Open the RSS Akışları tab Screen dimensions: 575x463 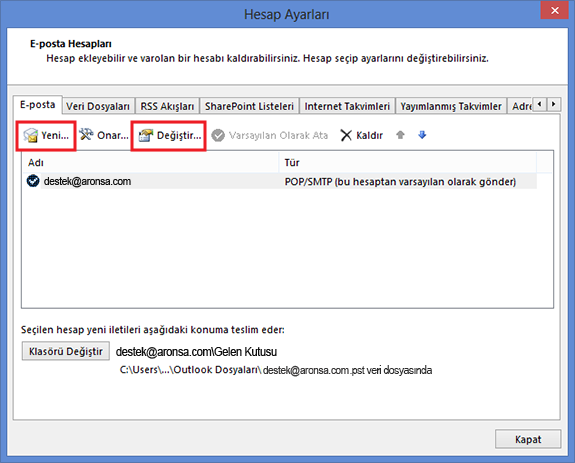tap(167, 106)
